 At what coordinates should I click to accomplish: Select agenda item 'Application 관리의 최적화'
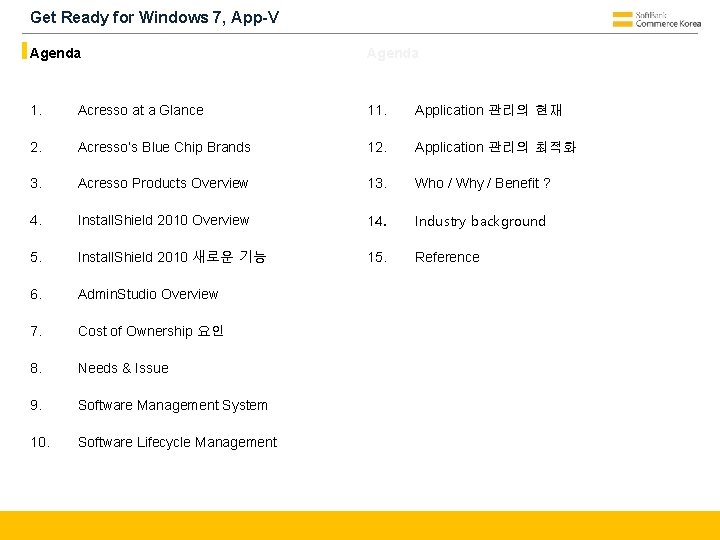(x=495, y=147)
